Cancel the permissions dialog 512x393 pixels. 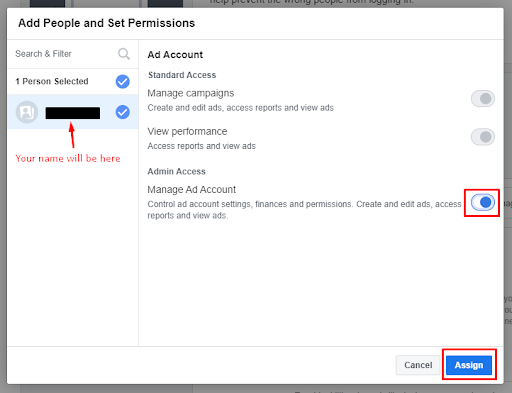point(418,365)
